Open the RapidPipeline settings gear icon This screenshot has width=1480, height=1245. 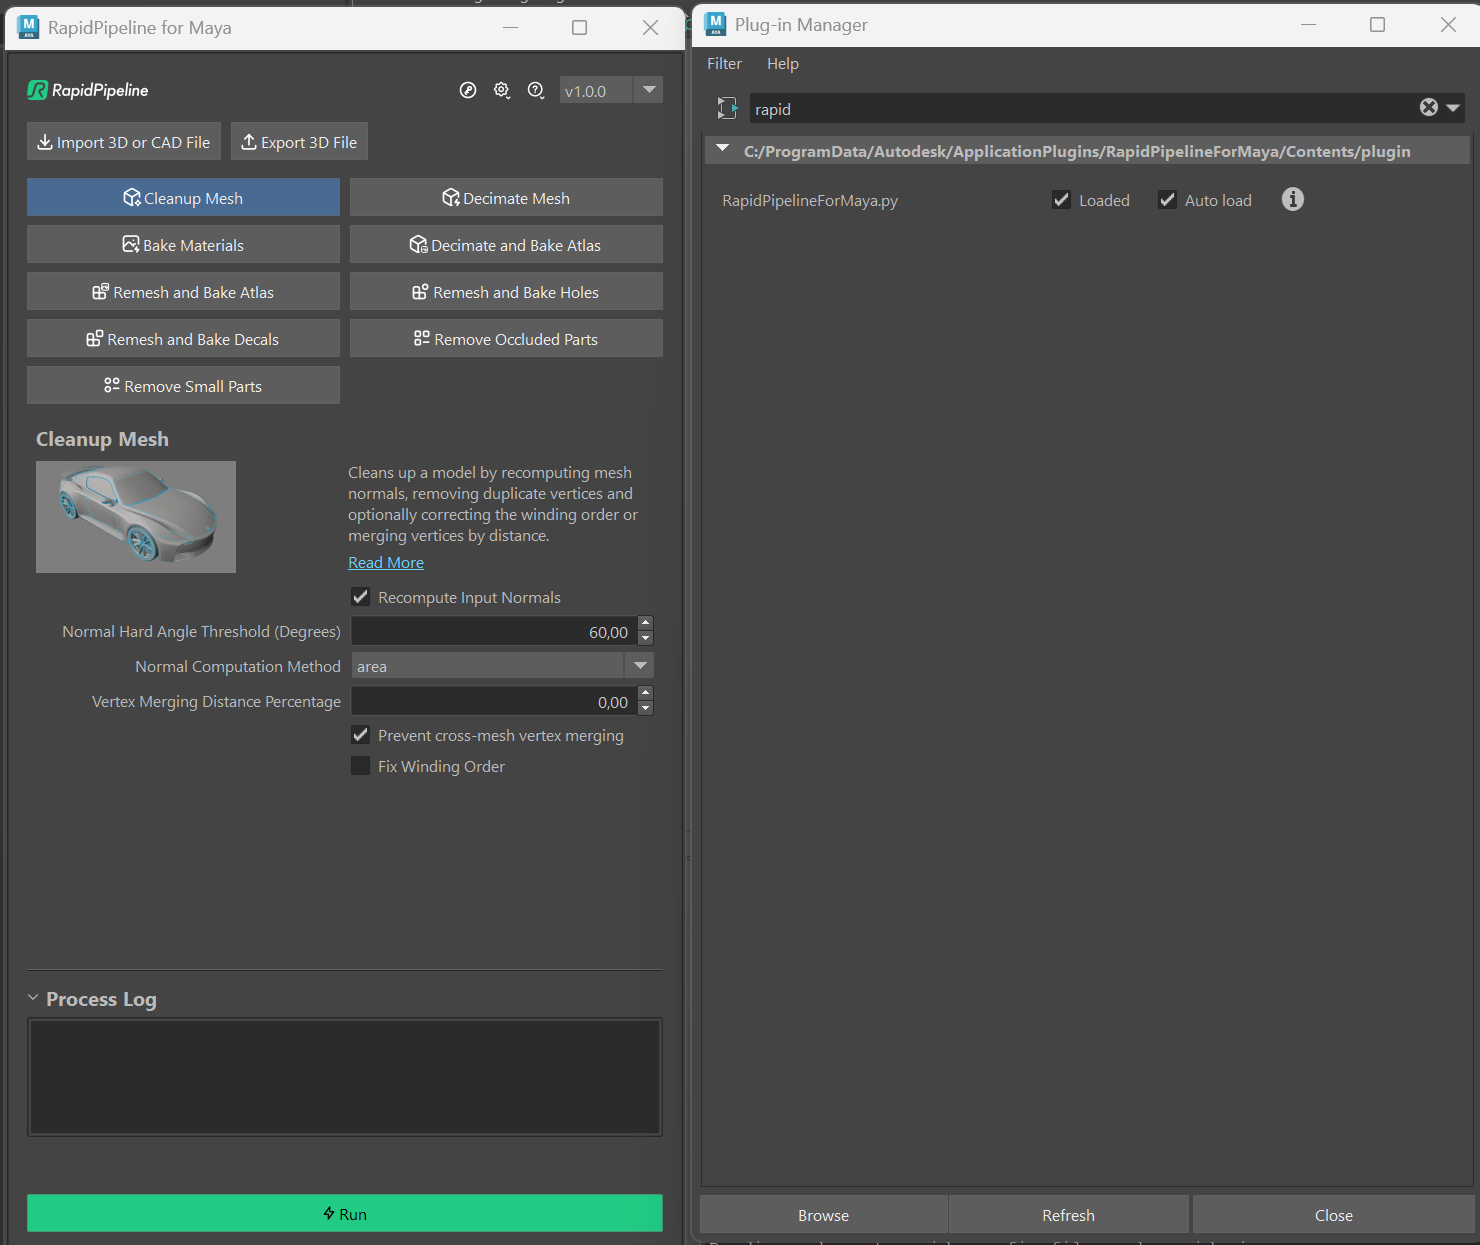tap(502, 90)
